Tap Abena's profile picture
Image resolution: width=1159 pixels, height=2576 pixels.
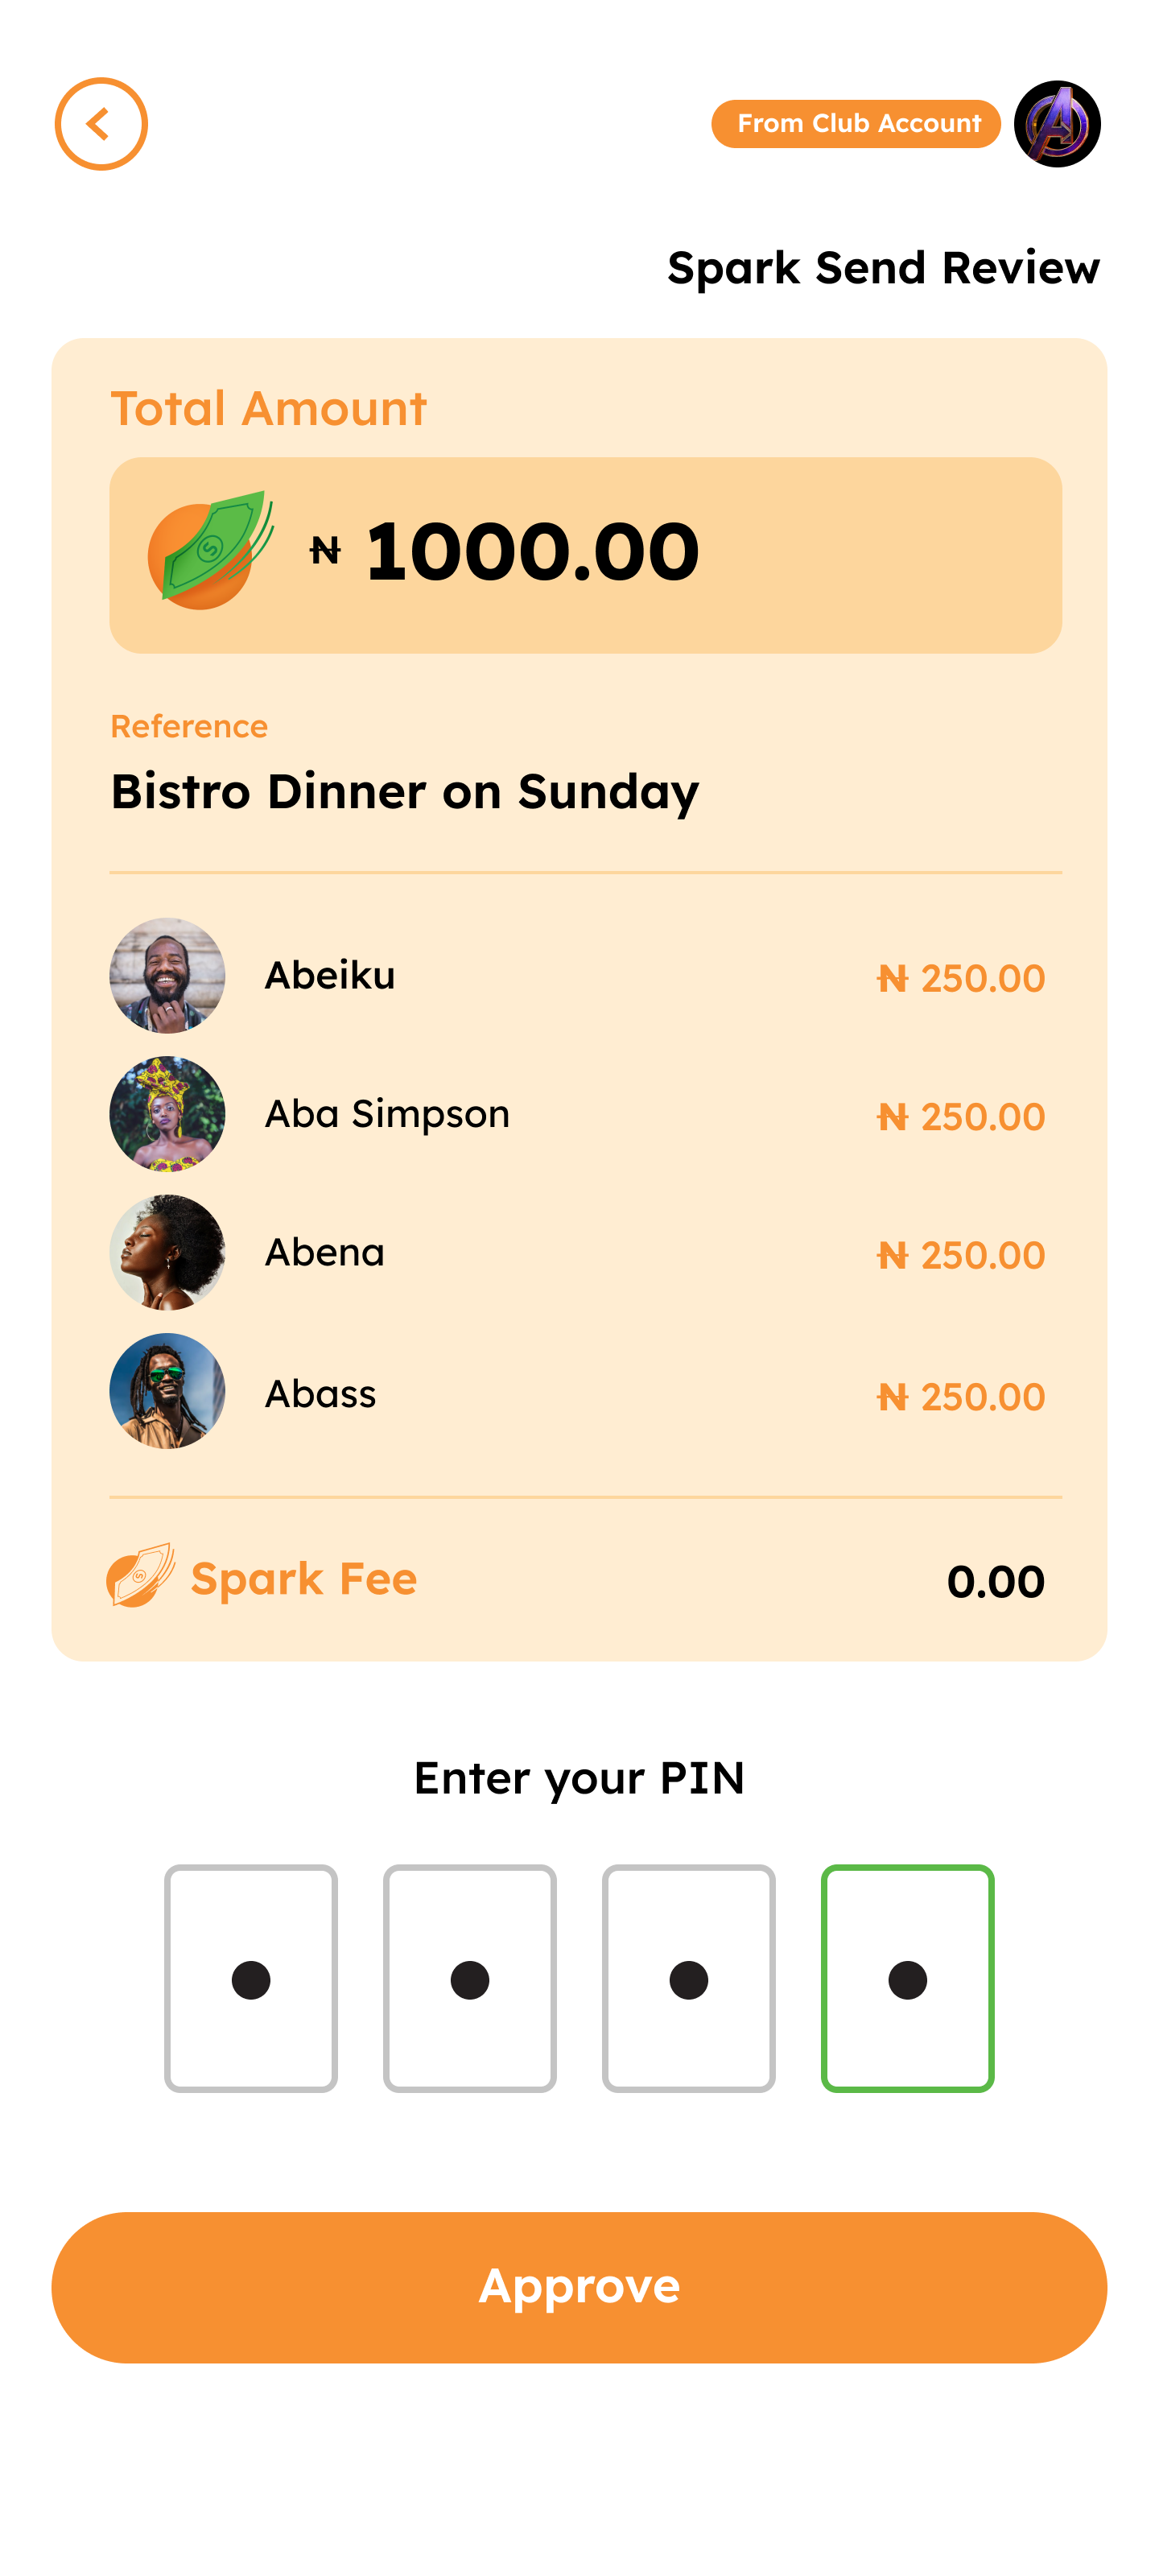tap(167, 1252)
